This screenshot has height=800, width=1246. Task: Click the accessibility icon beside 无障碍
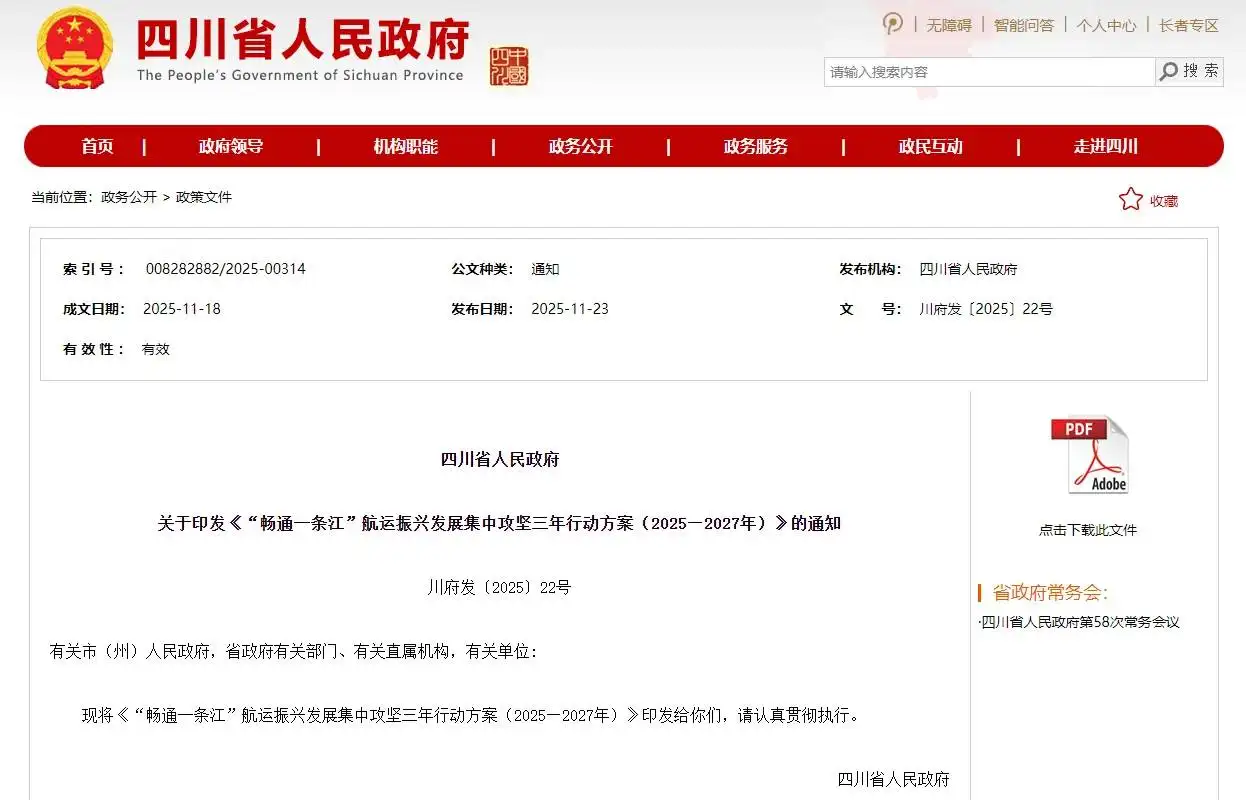coord(892,24)
